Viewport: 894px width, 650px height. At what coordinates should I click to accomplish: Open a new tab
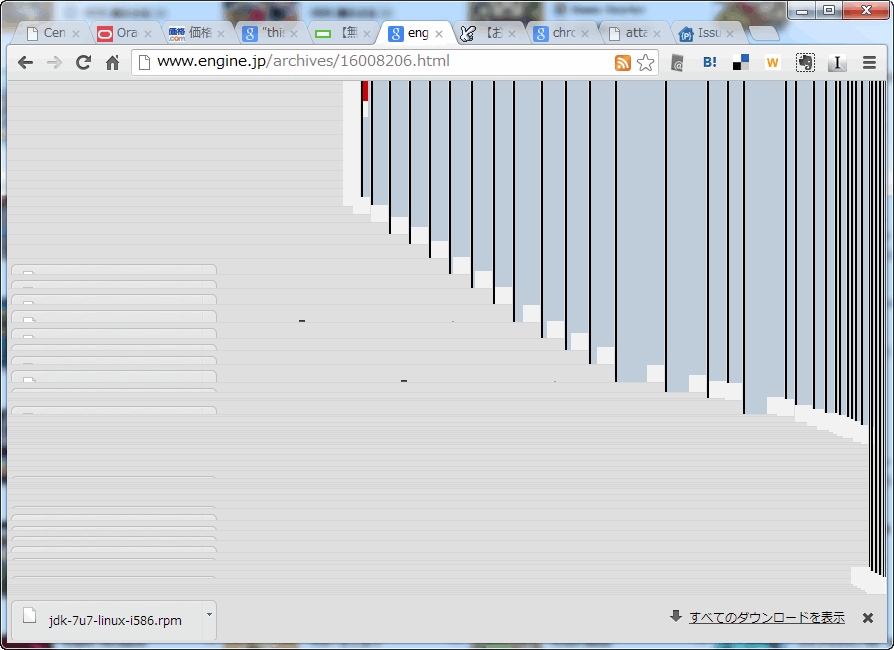point(764,34)
